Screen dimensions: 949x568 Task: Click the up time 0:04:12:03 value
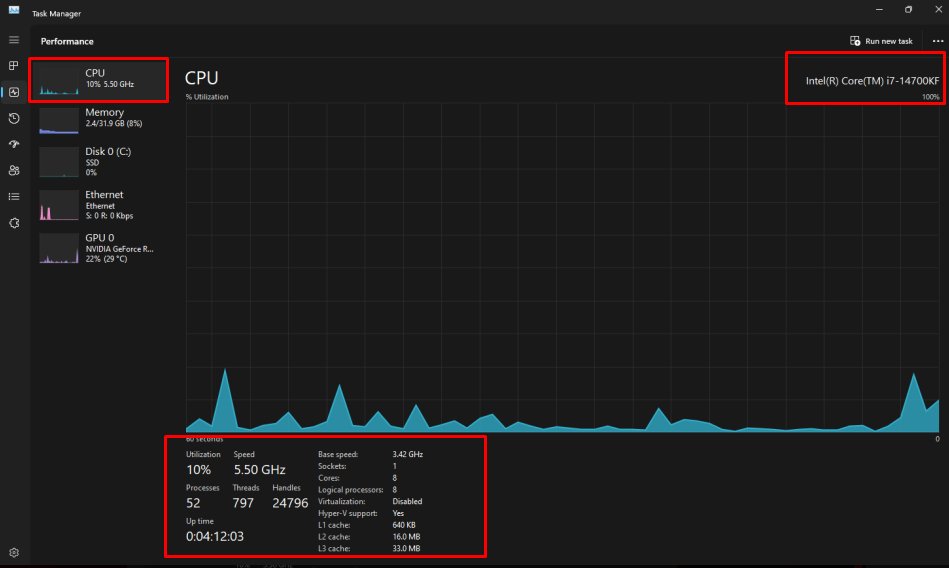(215, 536)
